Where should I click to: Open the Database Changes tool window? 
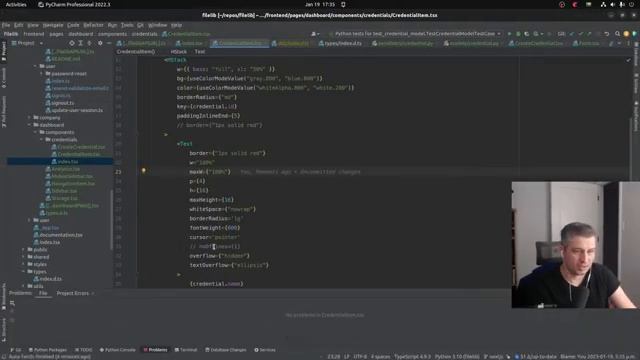tap(226, 350)
